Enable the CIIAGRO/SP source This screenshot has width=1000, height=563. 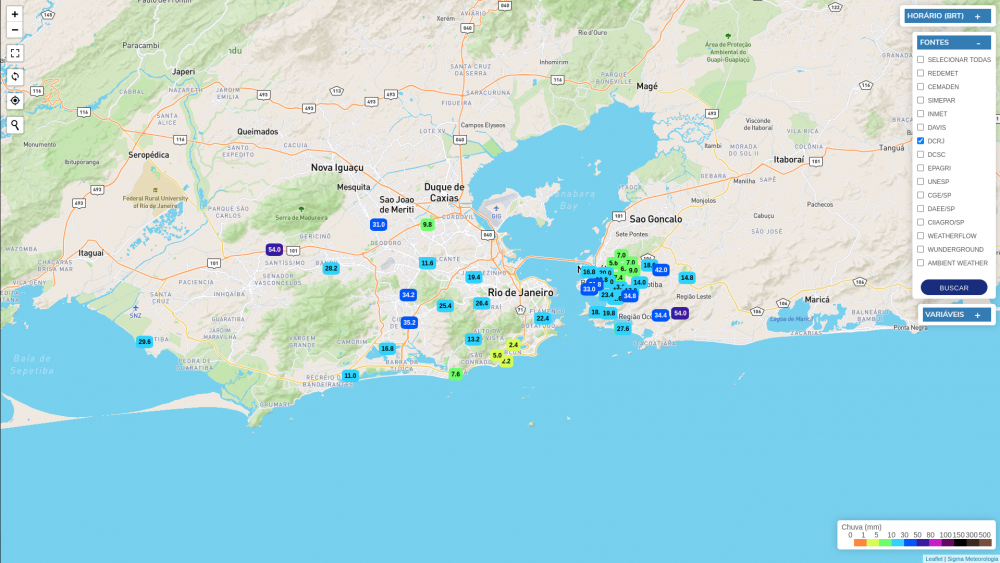920,222
